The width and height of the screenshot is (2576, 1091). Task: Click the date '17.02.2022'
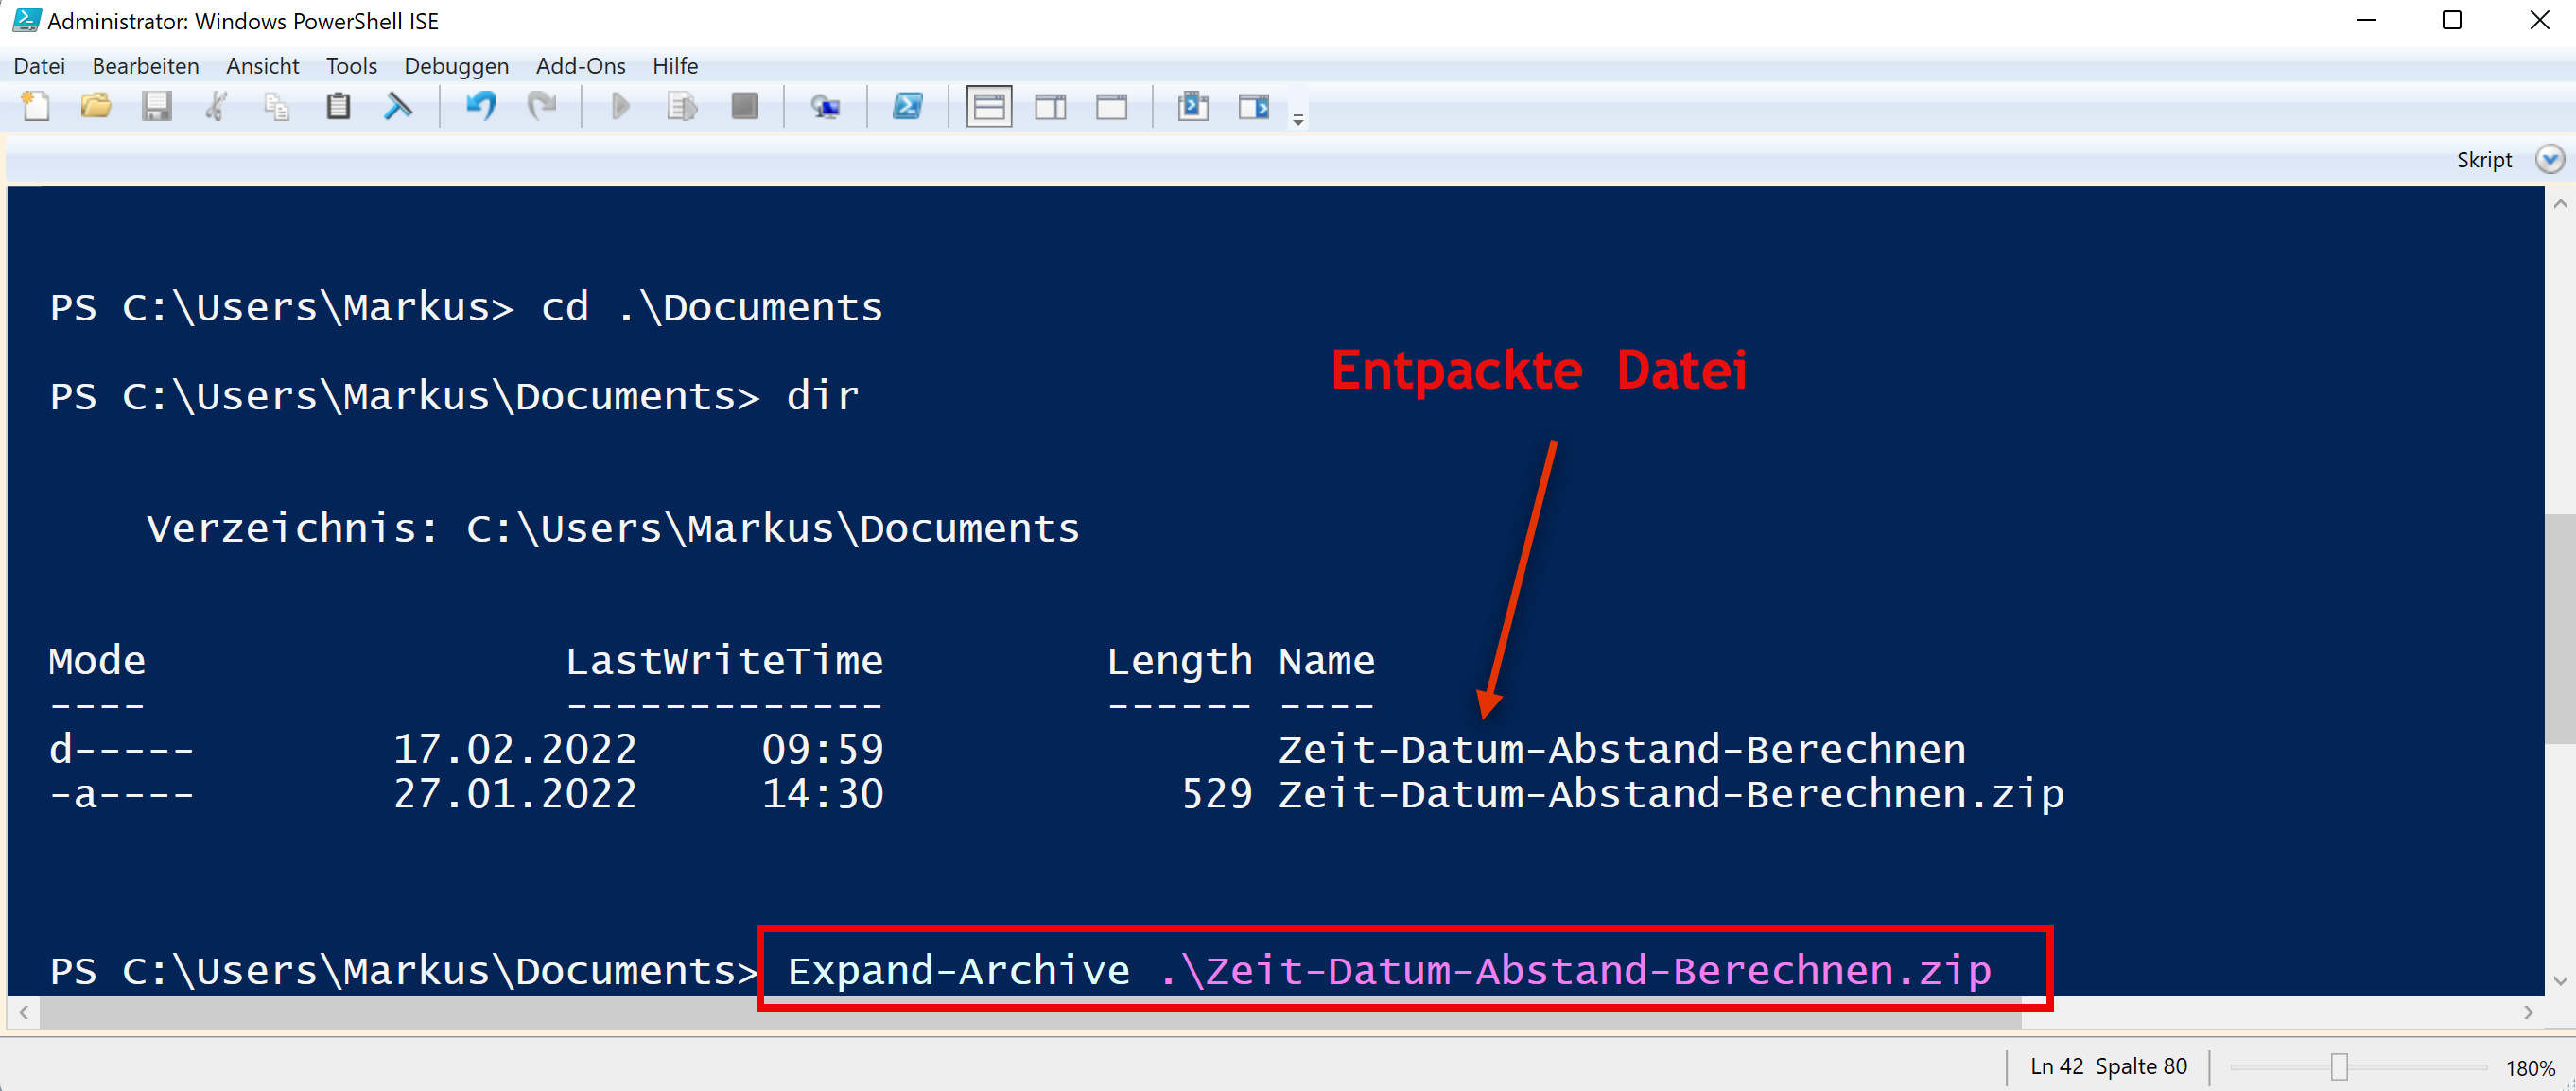click(x=515, y=749)
